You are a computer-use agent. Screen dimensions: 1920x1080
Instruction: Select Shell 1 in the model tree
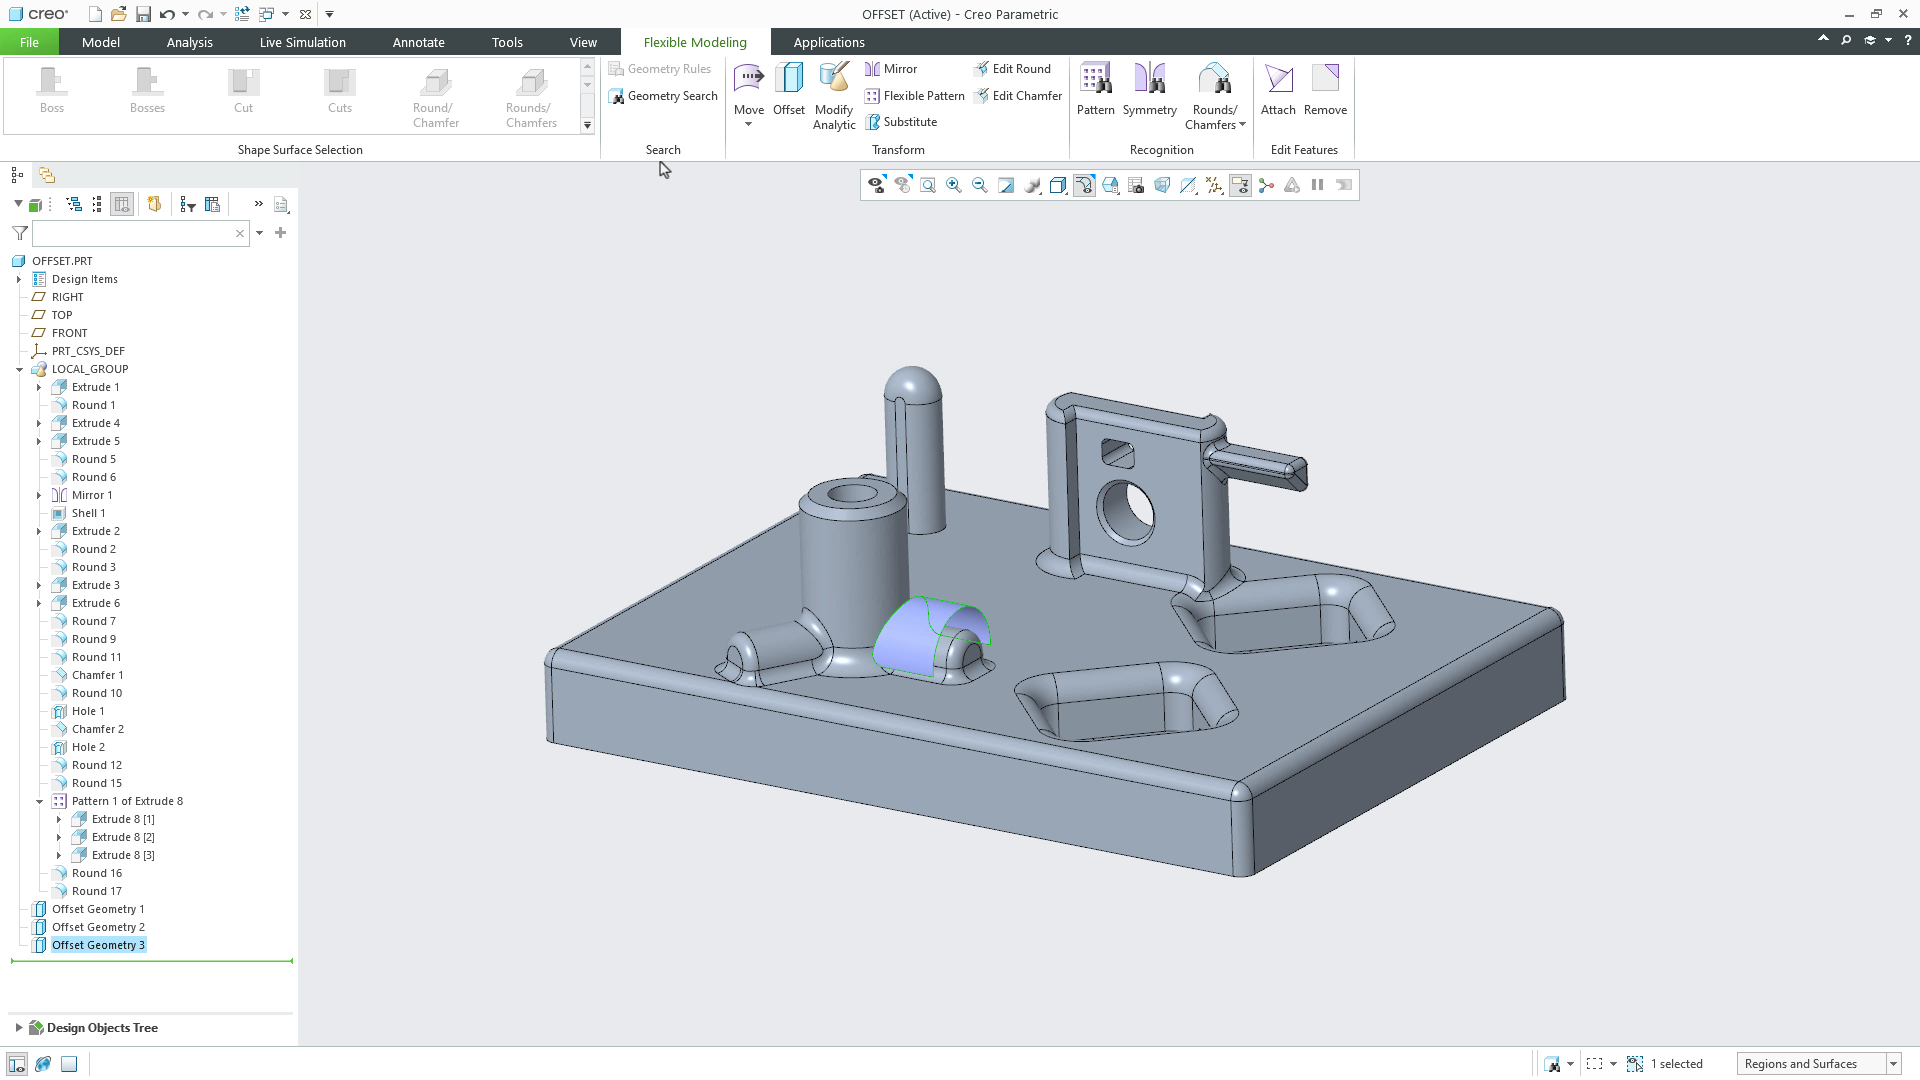[88, 513]
